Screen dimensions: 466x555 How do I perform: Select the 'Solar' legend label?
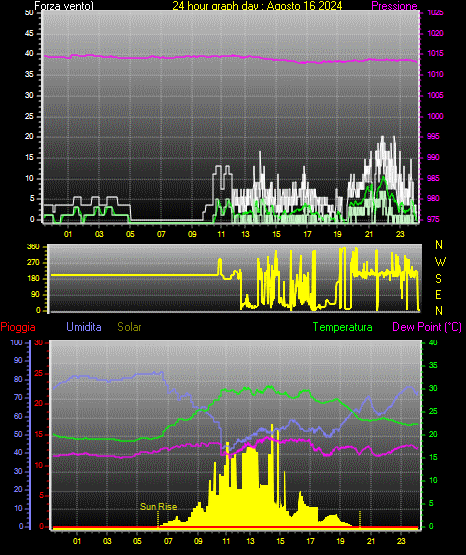click(x=129, y=327)
